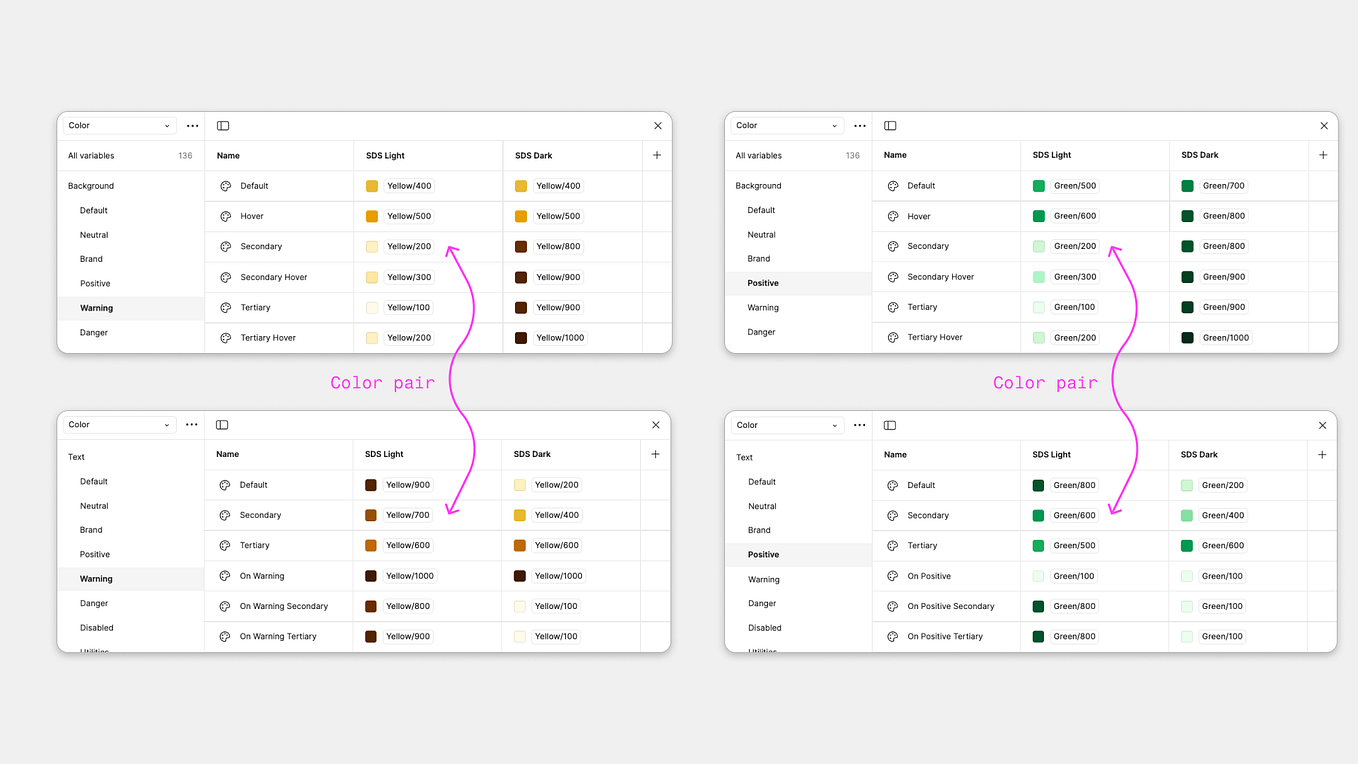Open the Color dropdown in the top-right panel
The image size is (1358, 764).
[x=786, y=125]
